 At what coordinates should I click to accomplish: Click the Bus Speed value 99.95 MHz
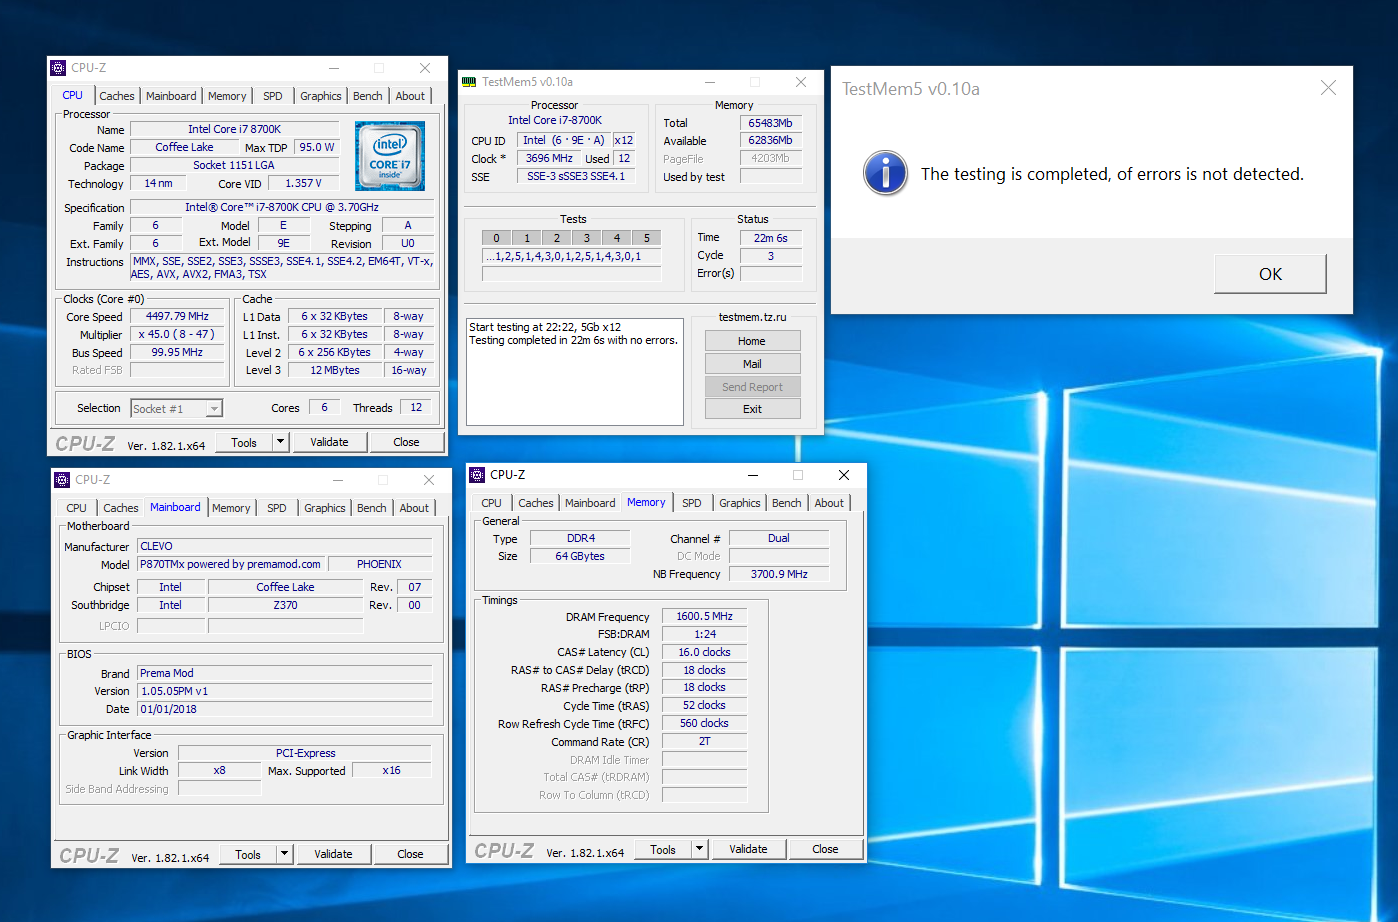pos(177,352)
